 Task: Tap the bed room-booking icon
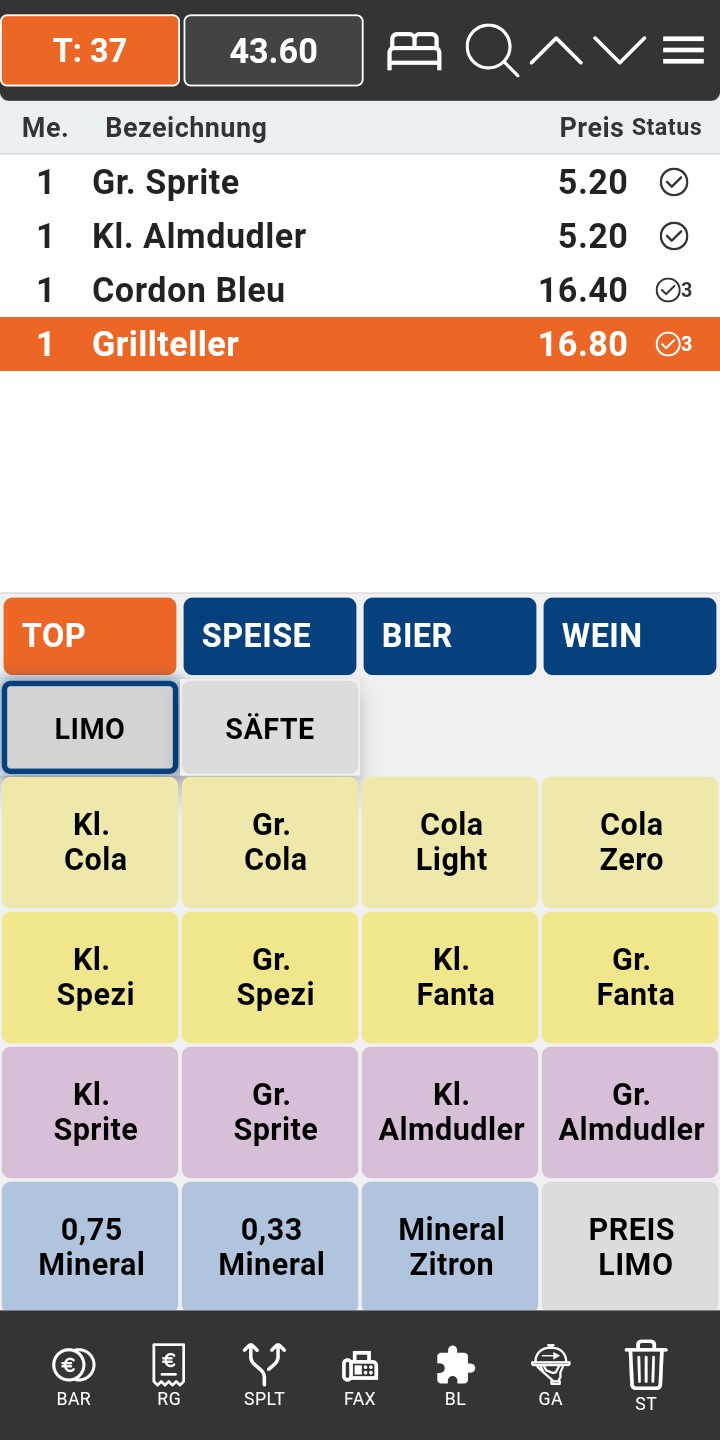point(414,50)
